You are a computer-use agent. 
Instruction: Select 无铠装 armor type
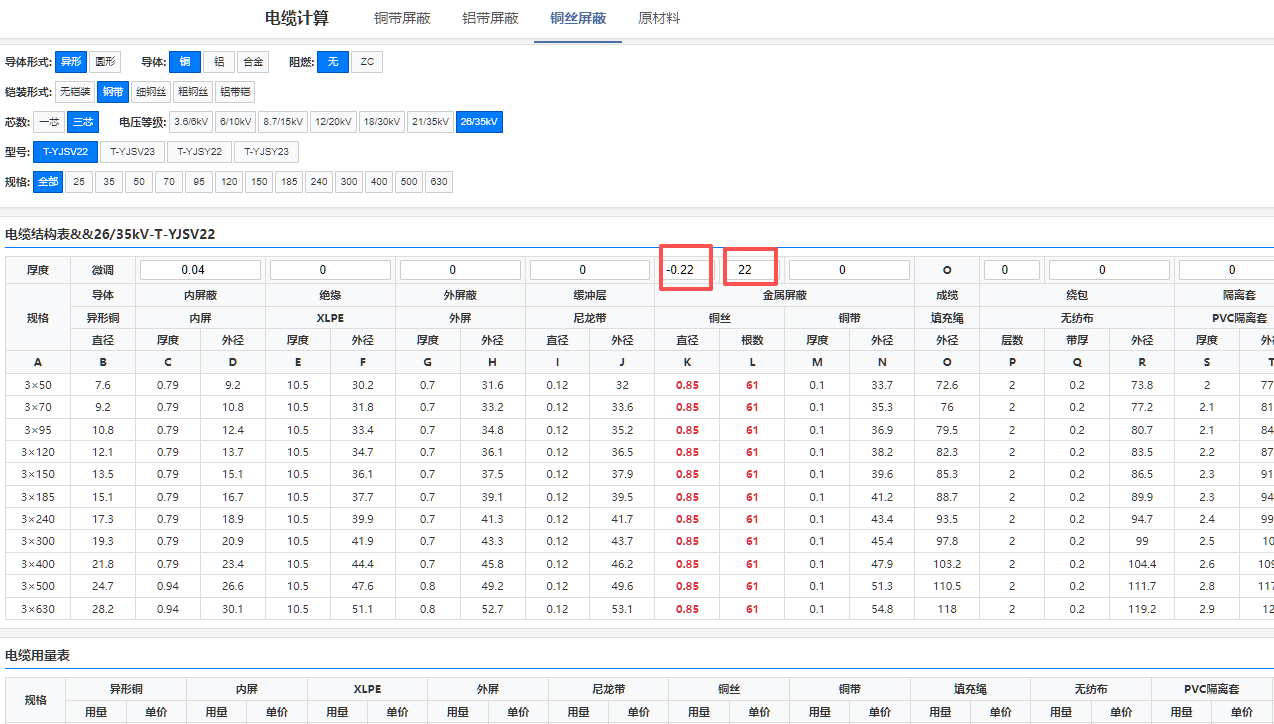pos(74,92)
